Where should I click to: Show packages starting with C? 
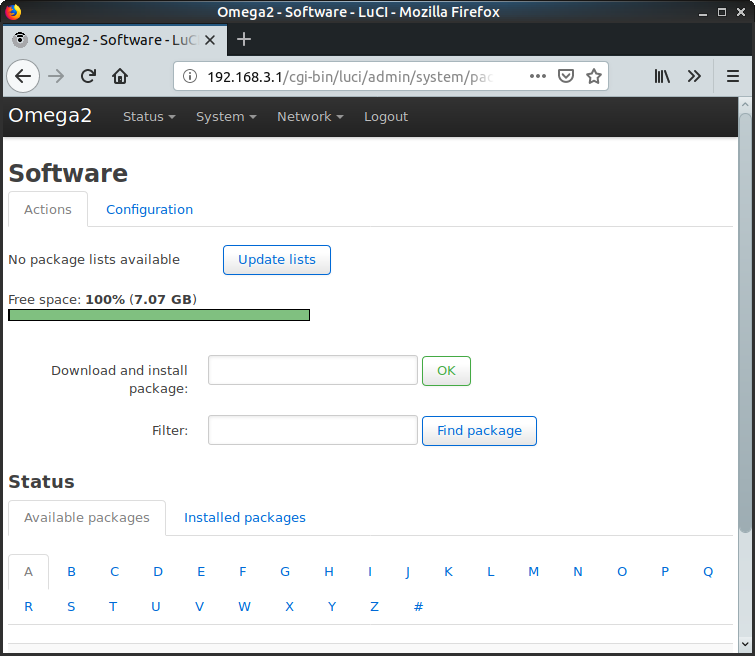(x=115, y=572)
